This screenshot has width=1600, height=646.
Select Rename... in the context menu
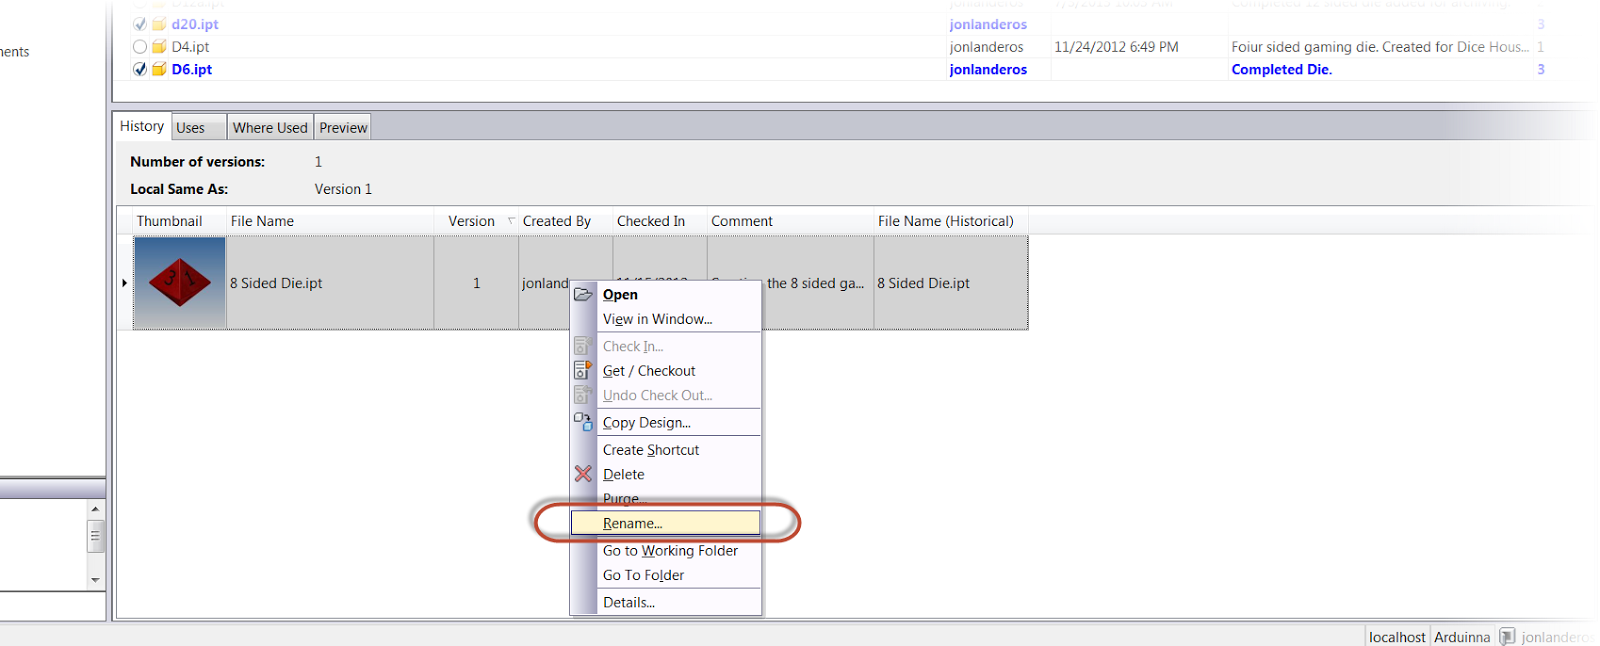pyautogui.click(x=665, y=523)
